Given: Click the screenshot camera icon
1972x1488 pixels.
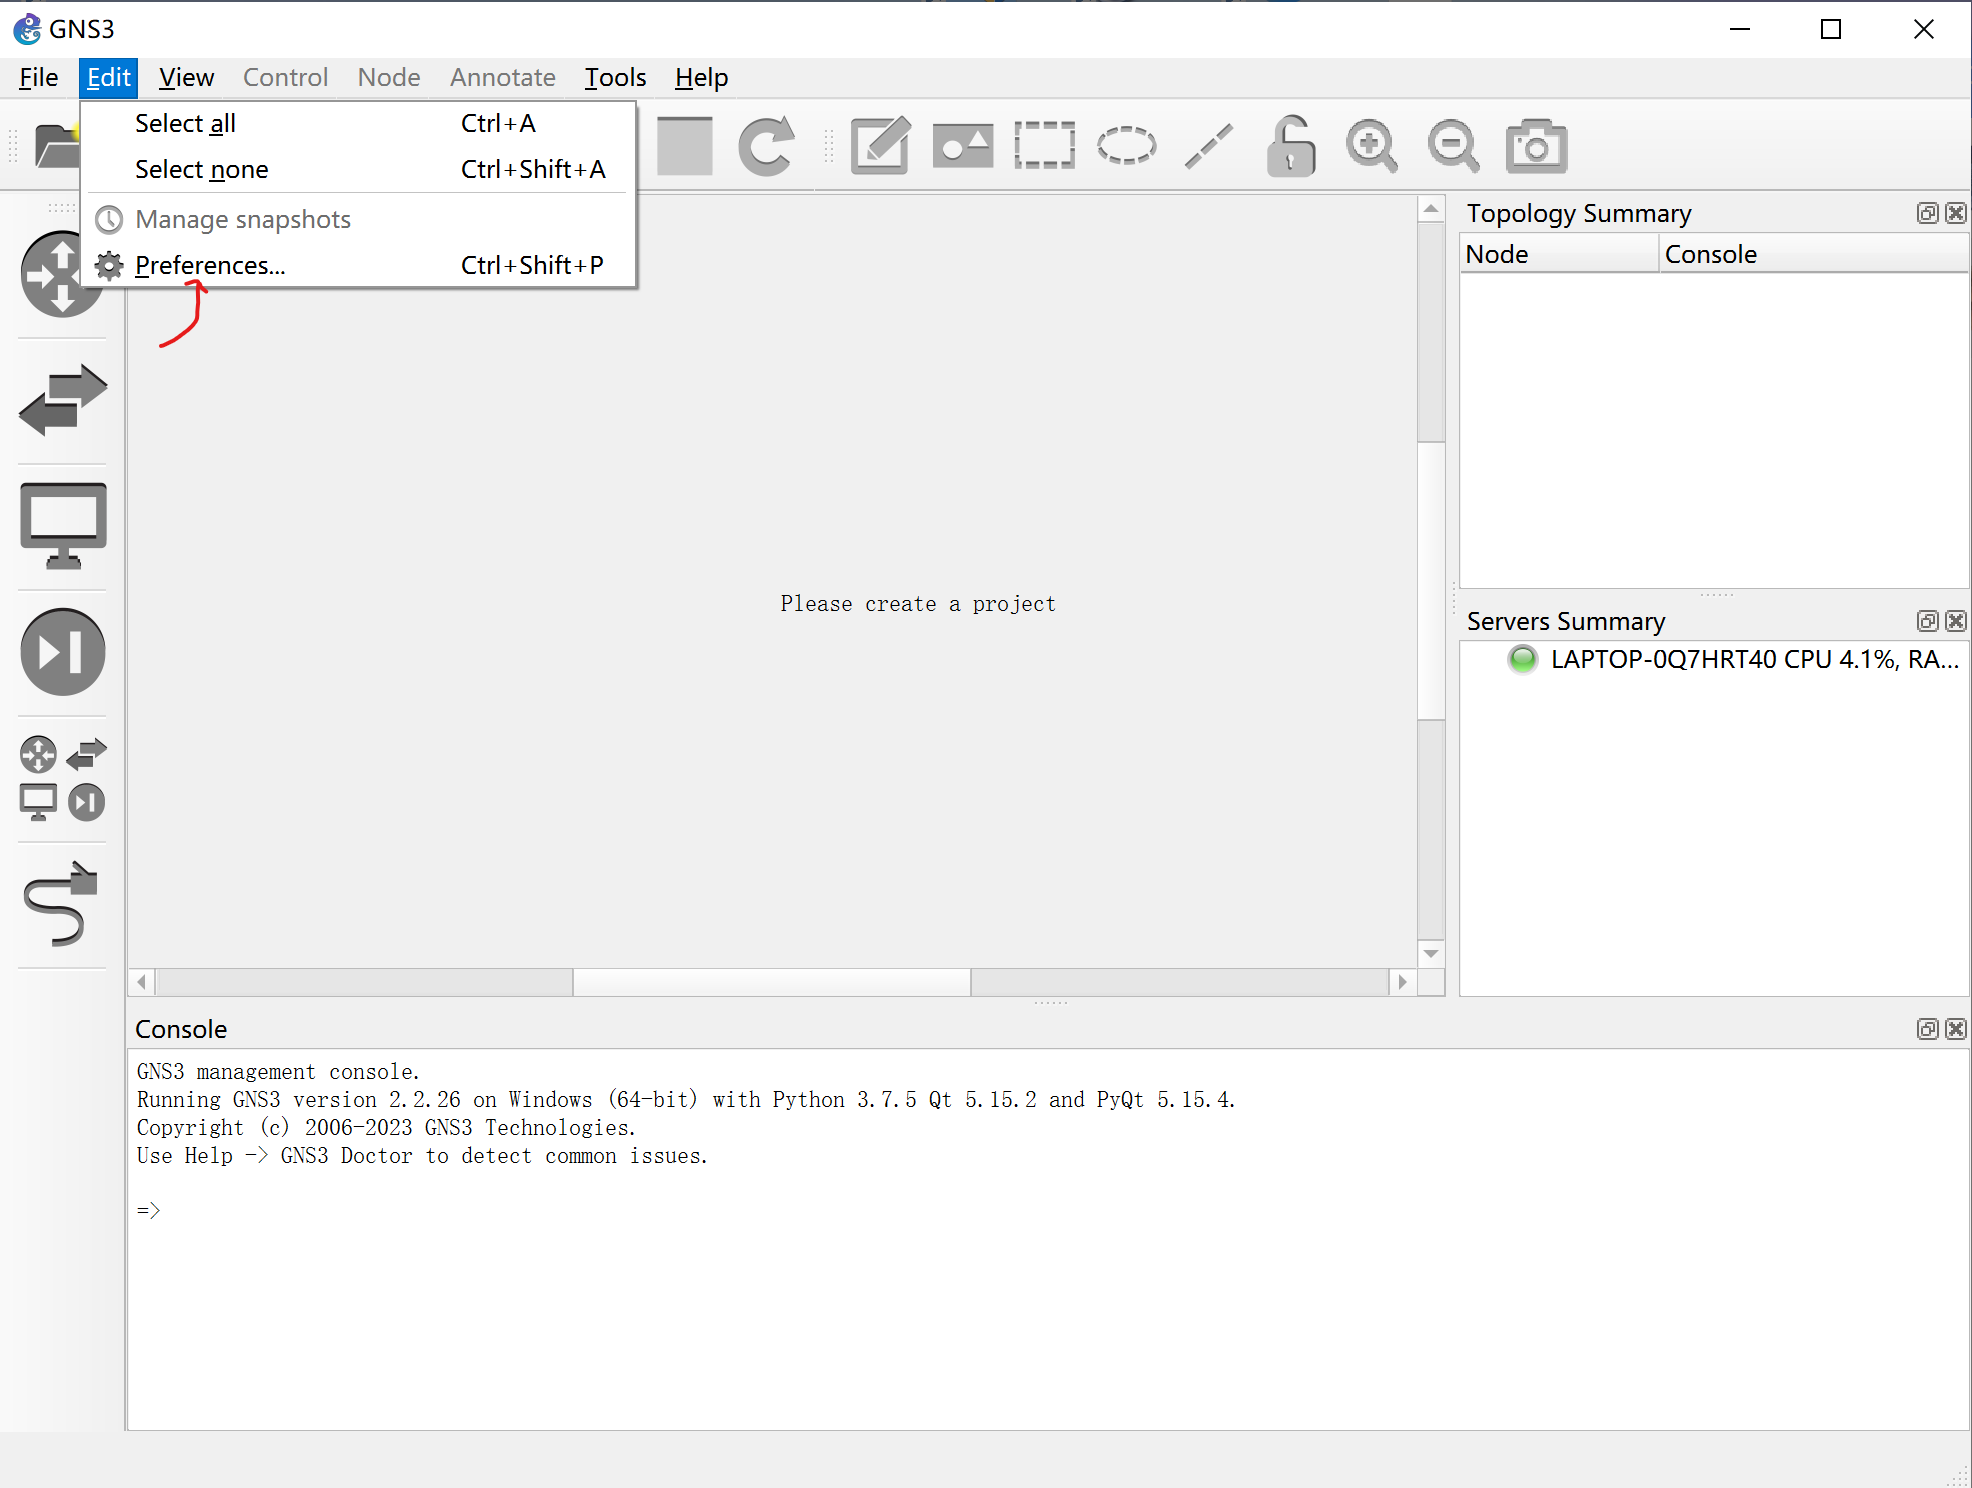Looking at the screenshot, I should click(1536, 146).
